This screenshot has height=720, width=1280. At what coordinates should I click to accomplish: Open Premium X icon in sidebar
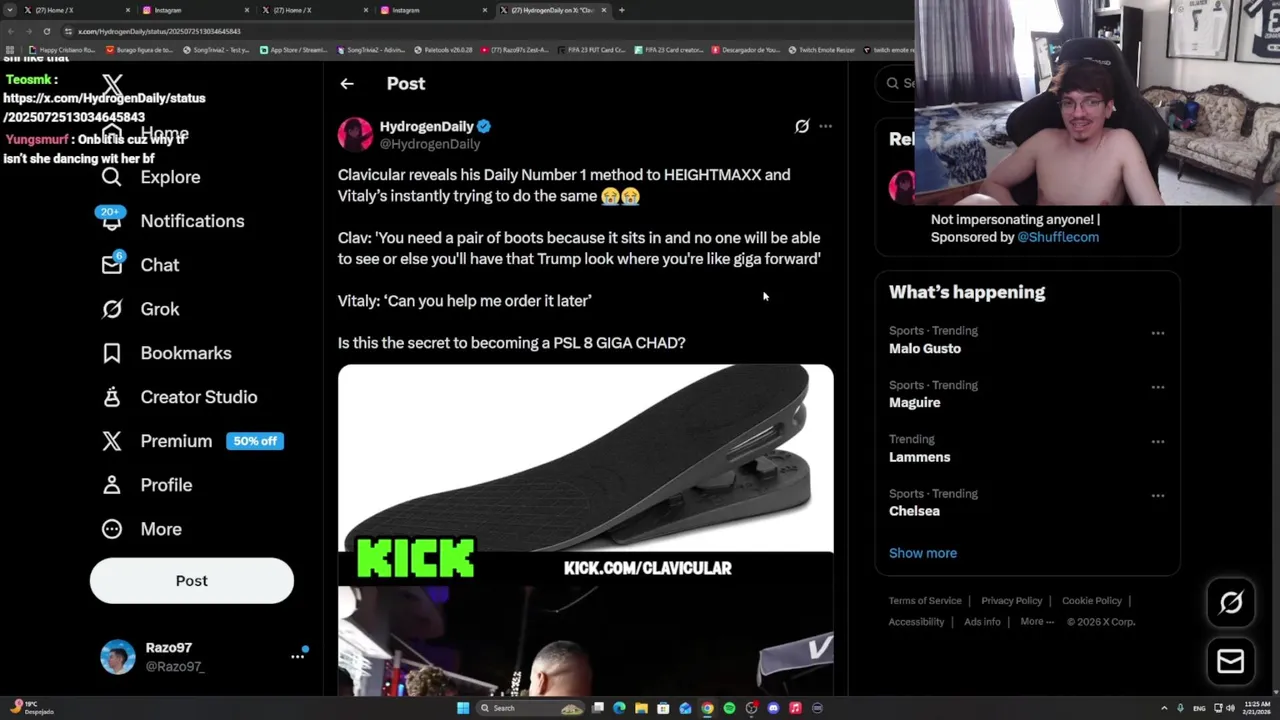pos(112,441)
